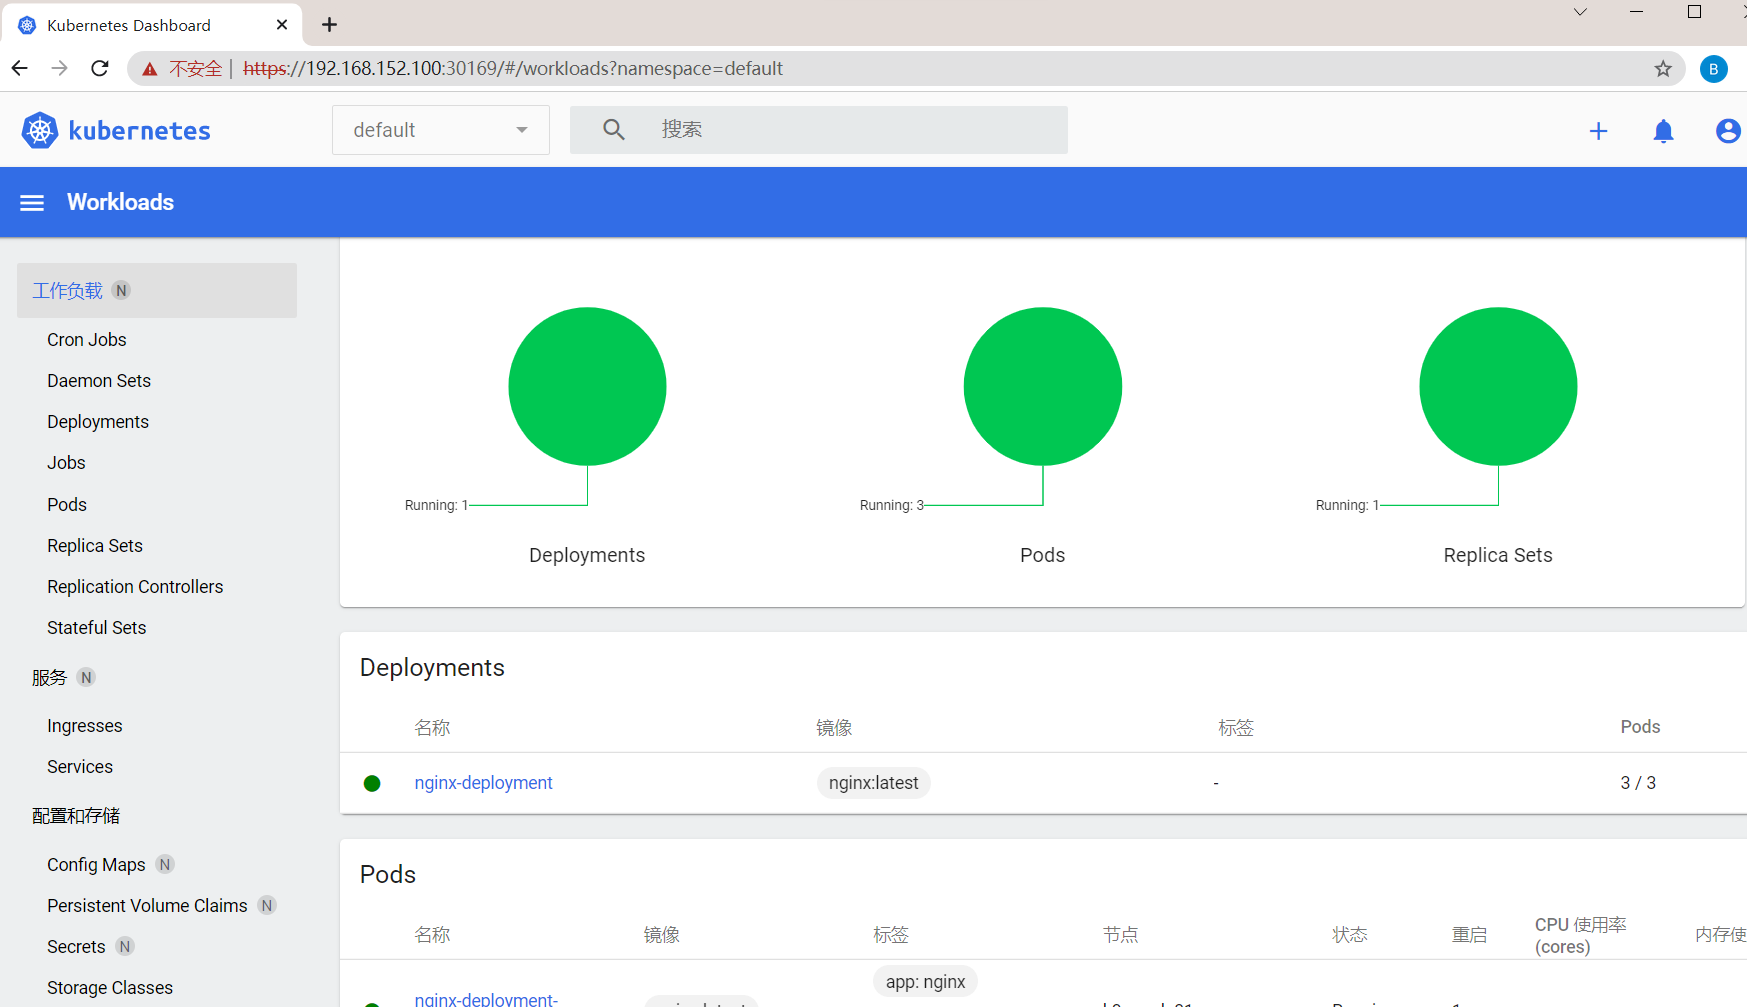Click the Pods section heading
Viewport: 1747px width, 1007px height.
coord(388,875)
